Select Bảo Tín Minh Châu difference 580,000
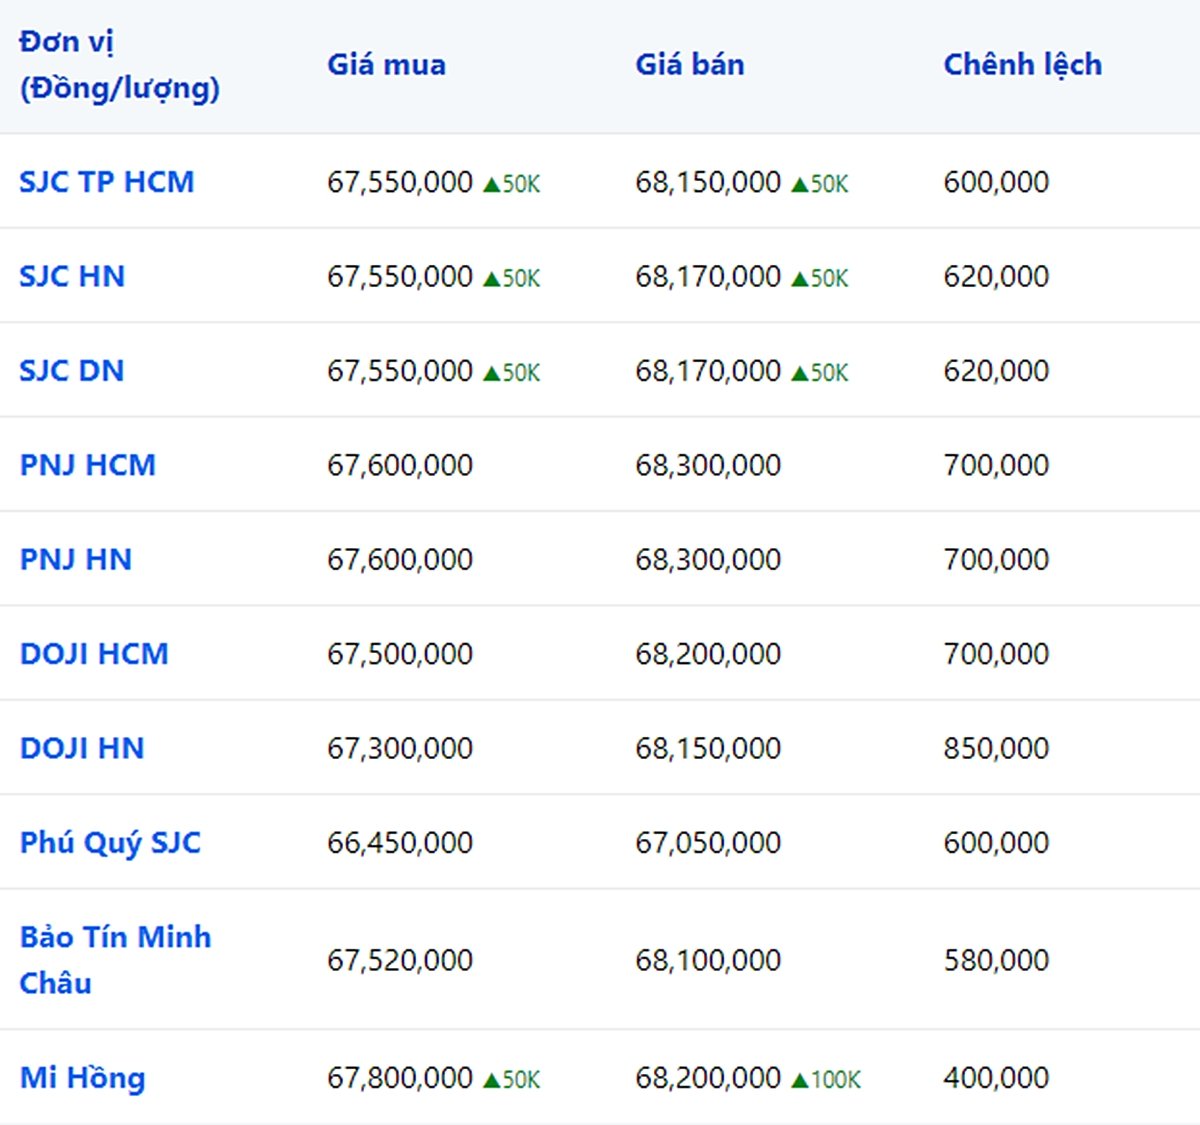Screen dimensions: 1200x1125 pos(996,960)
